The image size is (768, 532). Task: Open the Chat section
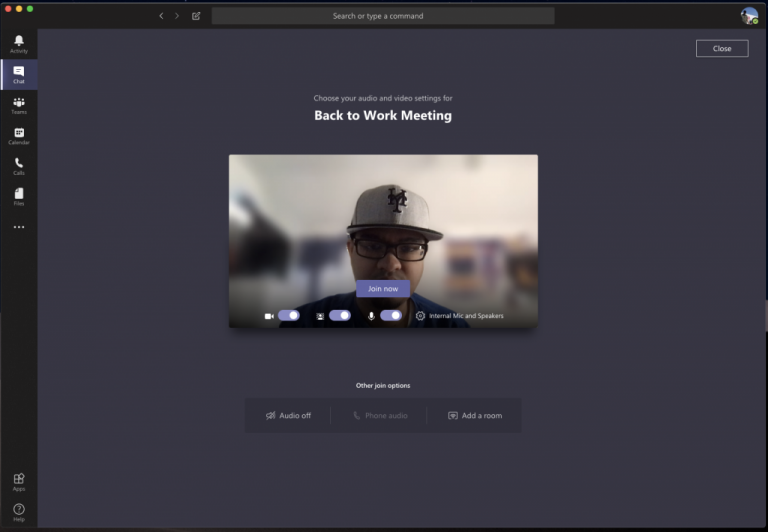coord(19,74)
